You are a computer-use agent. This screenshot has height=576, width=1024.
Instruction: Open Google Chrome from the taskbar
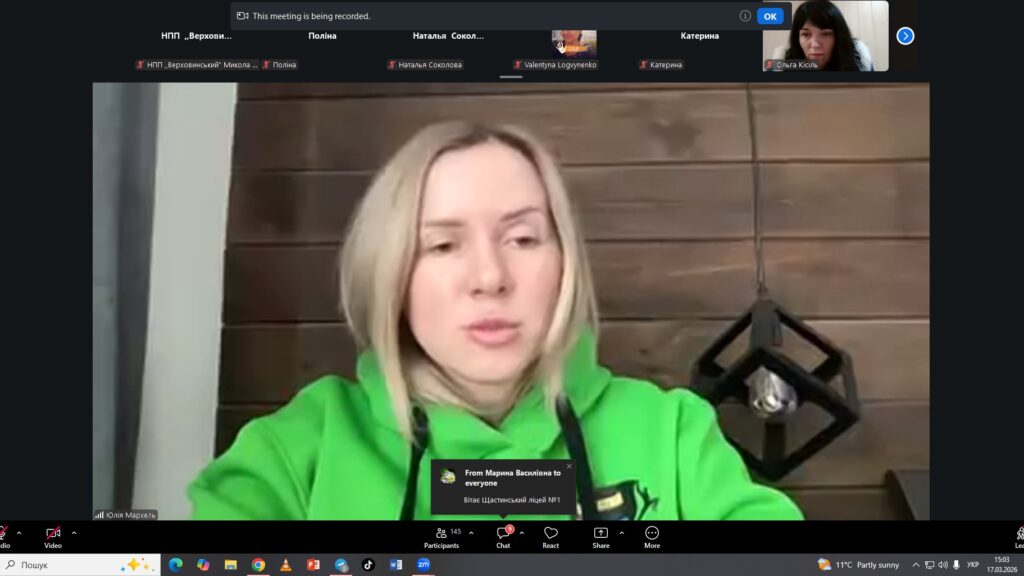258,565
